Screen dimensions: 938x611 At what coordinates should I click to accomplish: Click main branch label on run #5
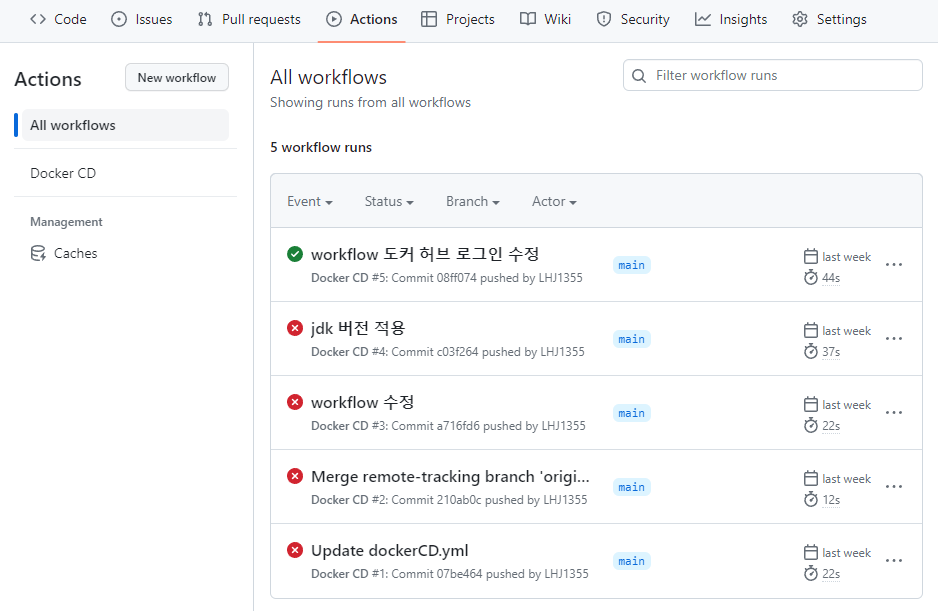632,265
